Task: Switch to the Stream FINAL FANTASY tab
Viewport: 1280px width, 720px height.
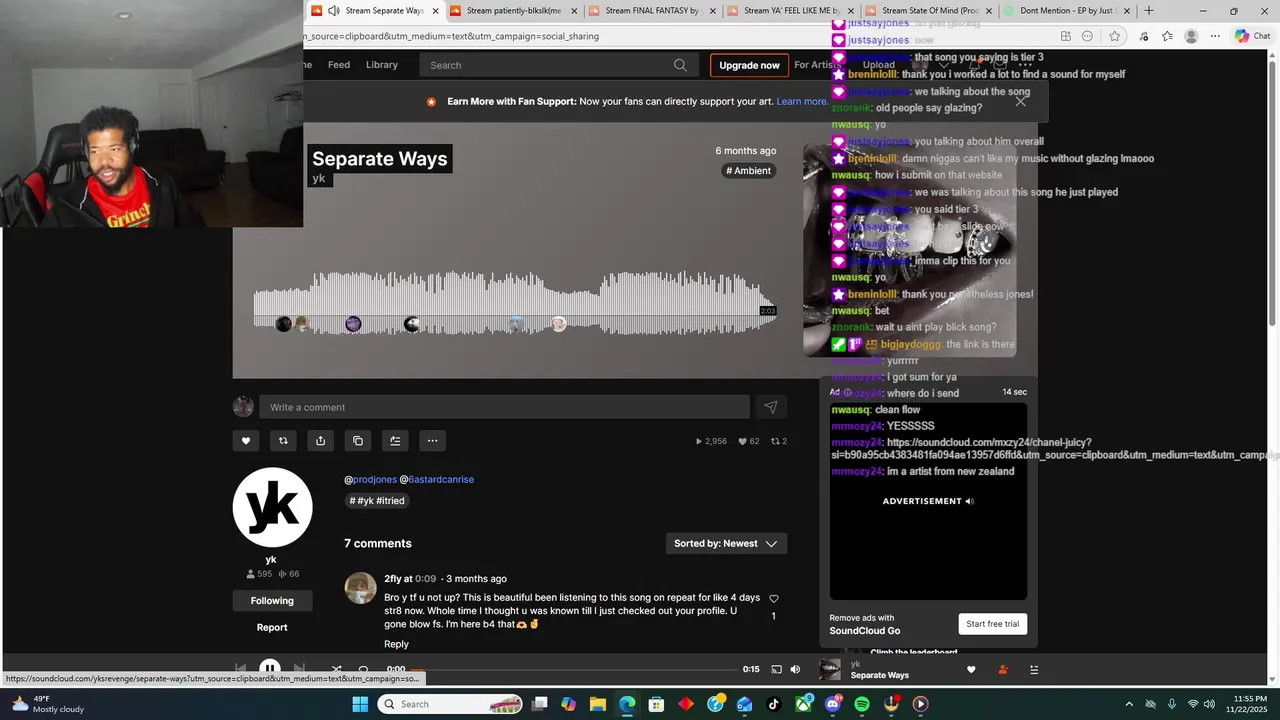Action: click(651, 11)
